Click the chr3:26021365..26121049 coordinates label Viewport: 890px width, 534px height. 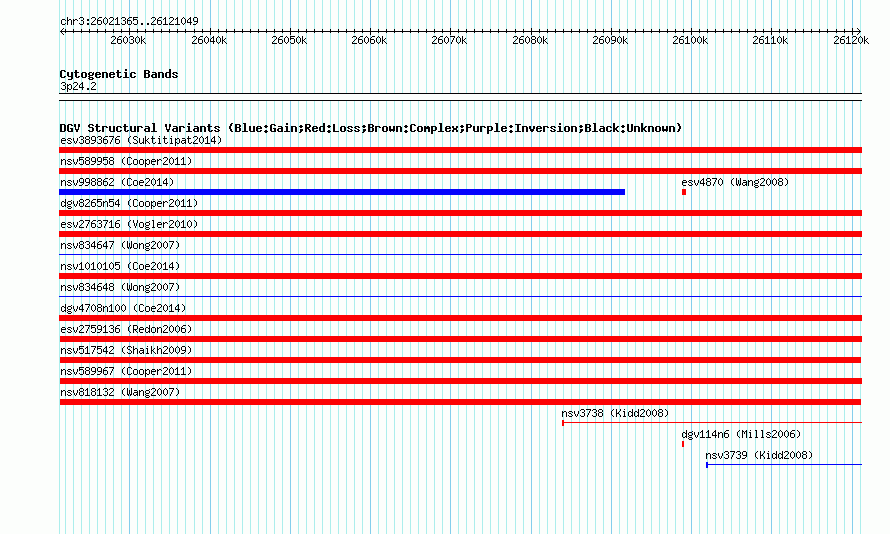pyautogui.click(x=129, y=21)
